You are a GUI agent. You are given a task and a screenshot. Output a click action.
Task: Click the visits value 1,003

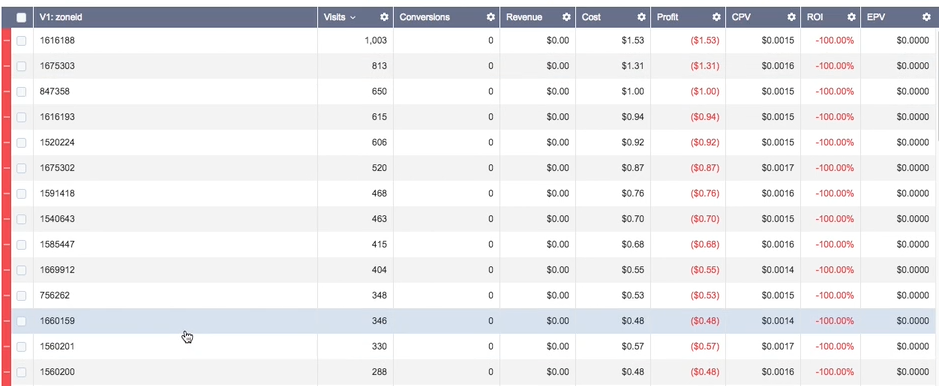coord(375,41)
